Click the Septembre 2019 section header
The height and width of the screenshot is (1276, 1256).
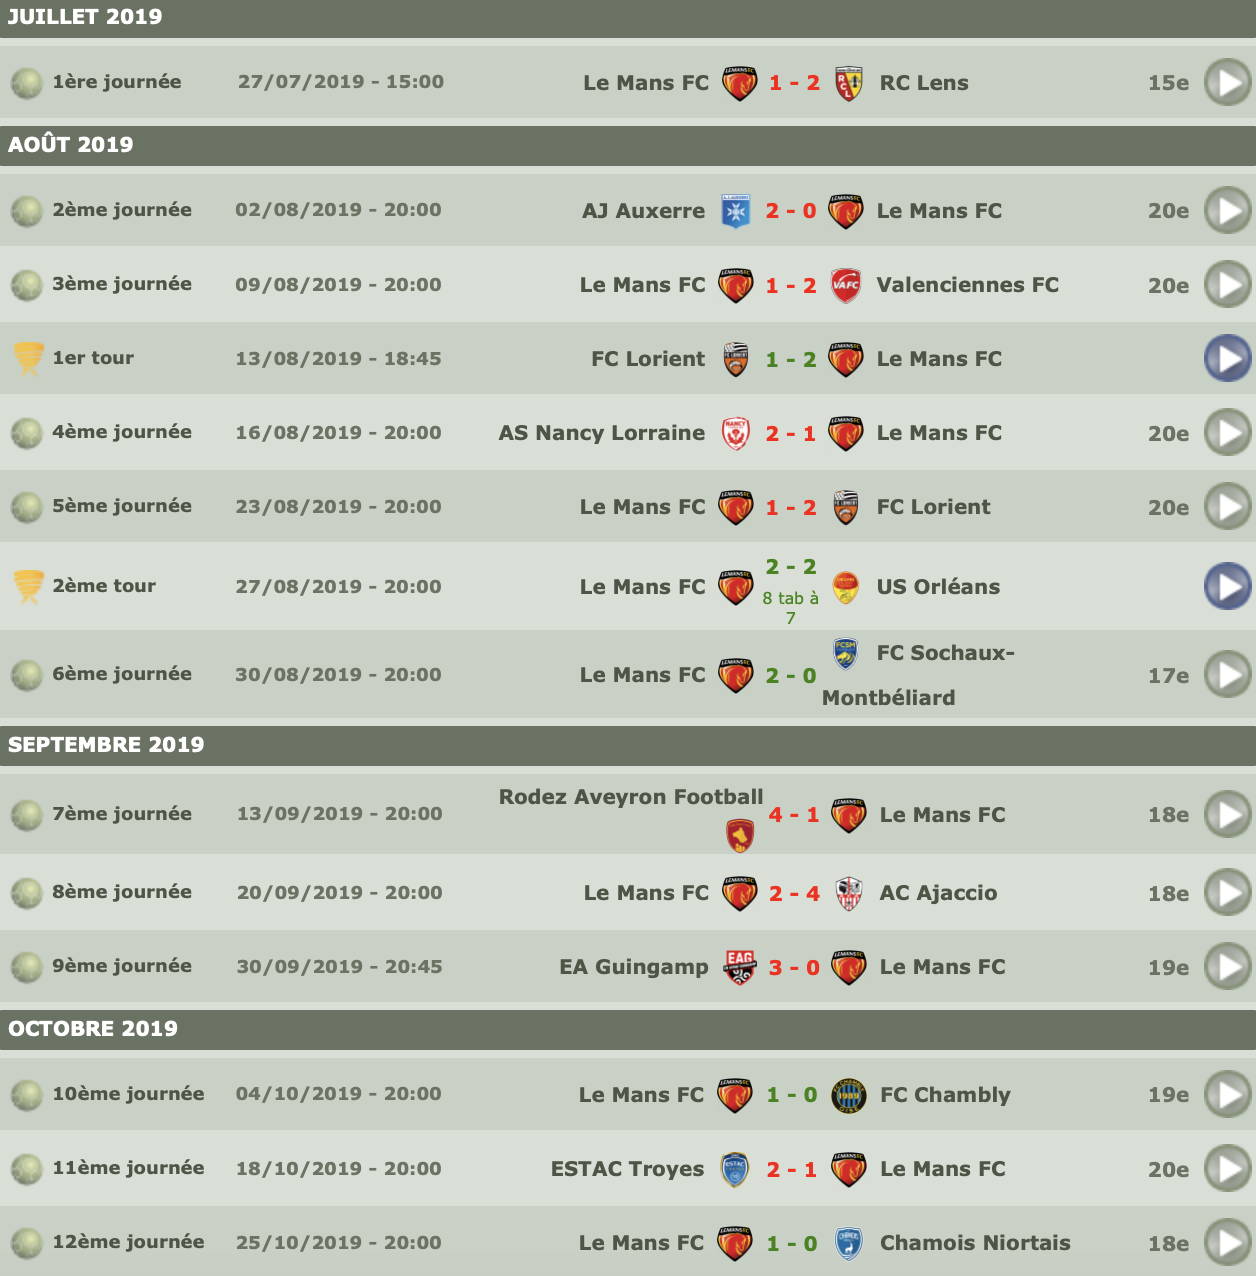pos(106,745)
